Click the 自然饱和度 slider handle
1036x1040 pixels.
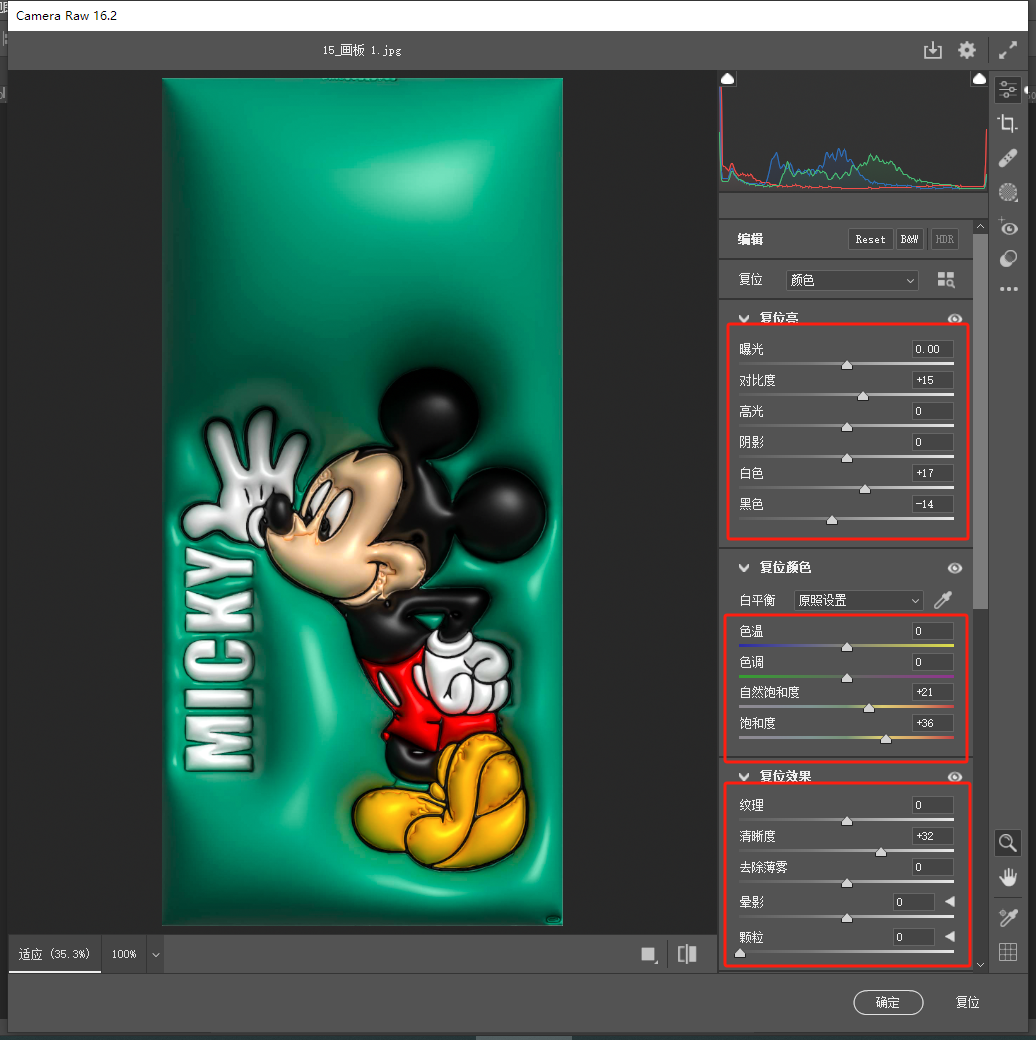coord(869,708)
